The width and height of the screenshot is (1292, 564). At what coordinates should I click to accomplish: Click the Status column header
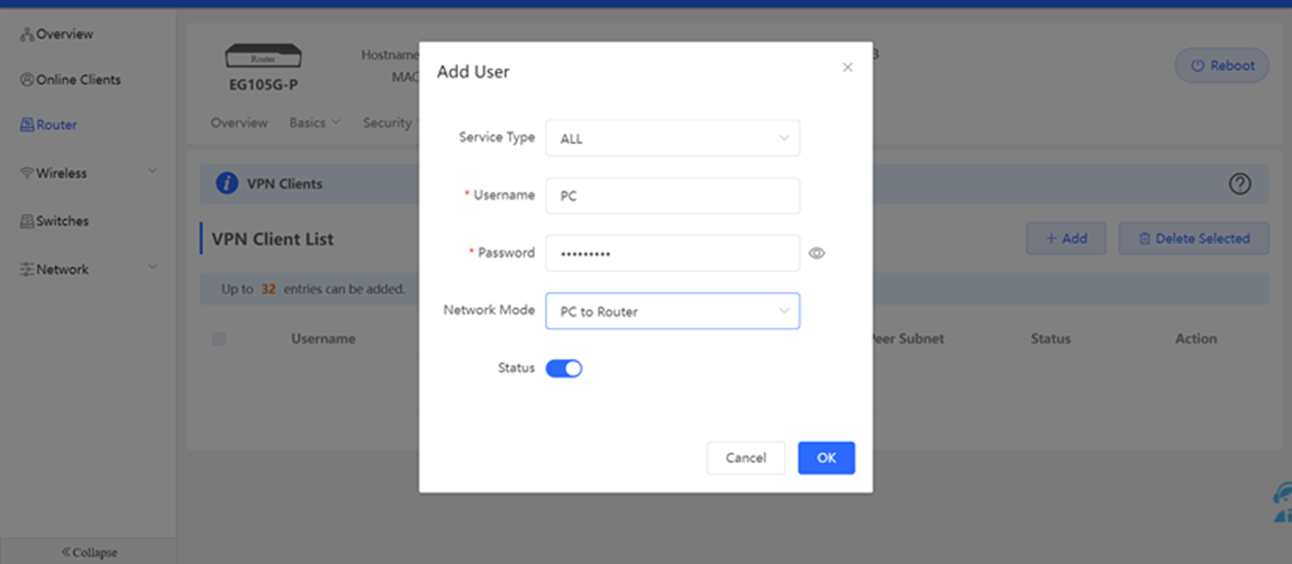[1050, 339]
